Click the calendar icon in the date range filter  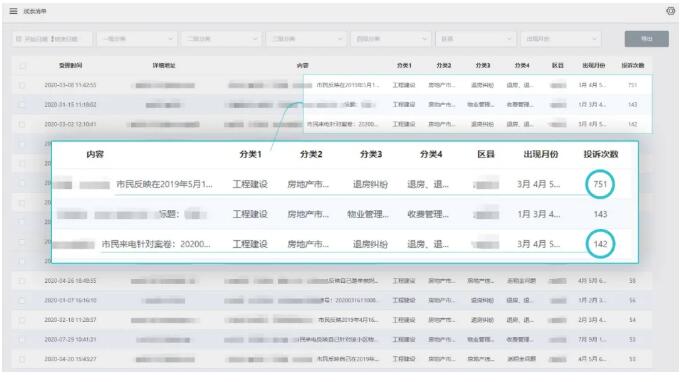[19, 39]
